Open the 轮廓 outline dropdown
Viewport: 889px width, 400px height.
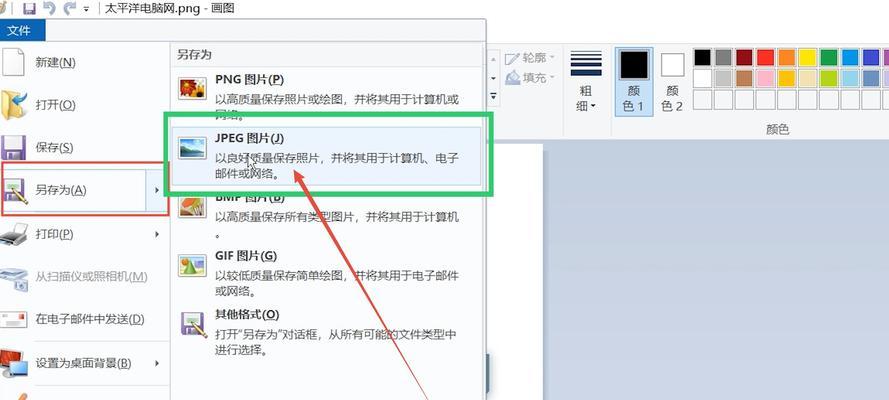tap(530, 58)
